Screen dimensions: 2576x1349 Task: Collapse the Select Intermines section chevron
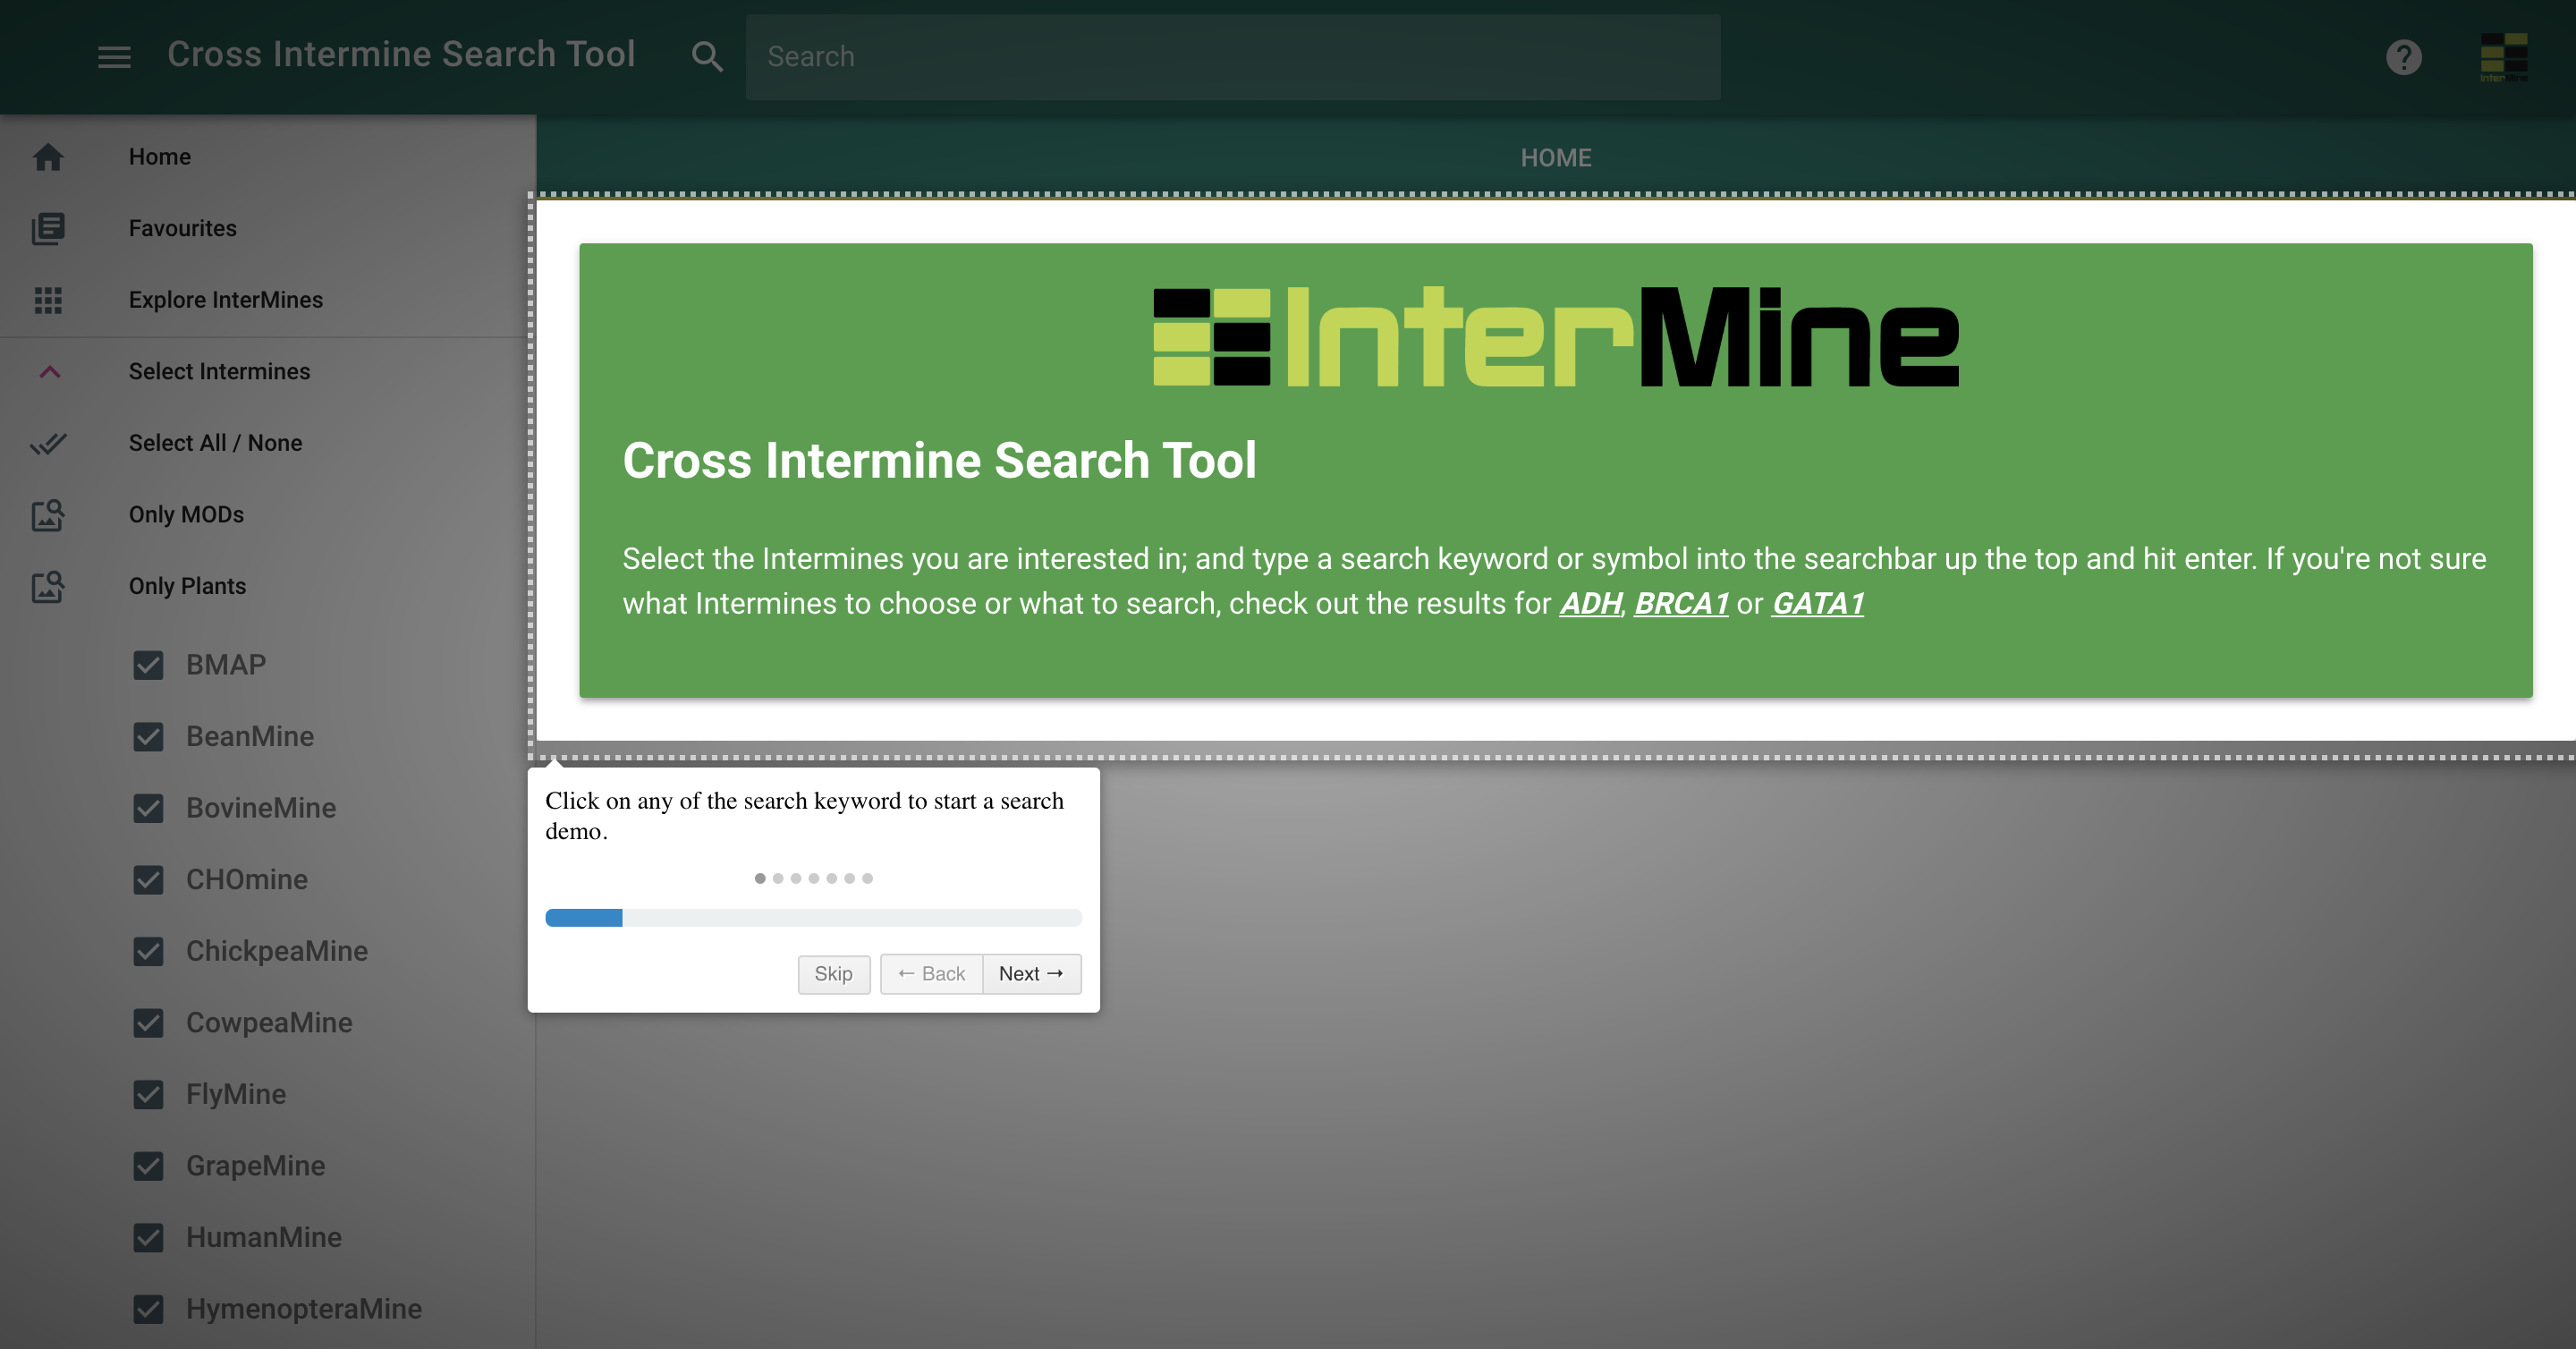(49, 372)
